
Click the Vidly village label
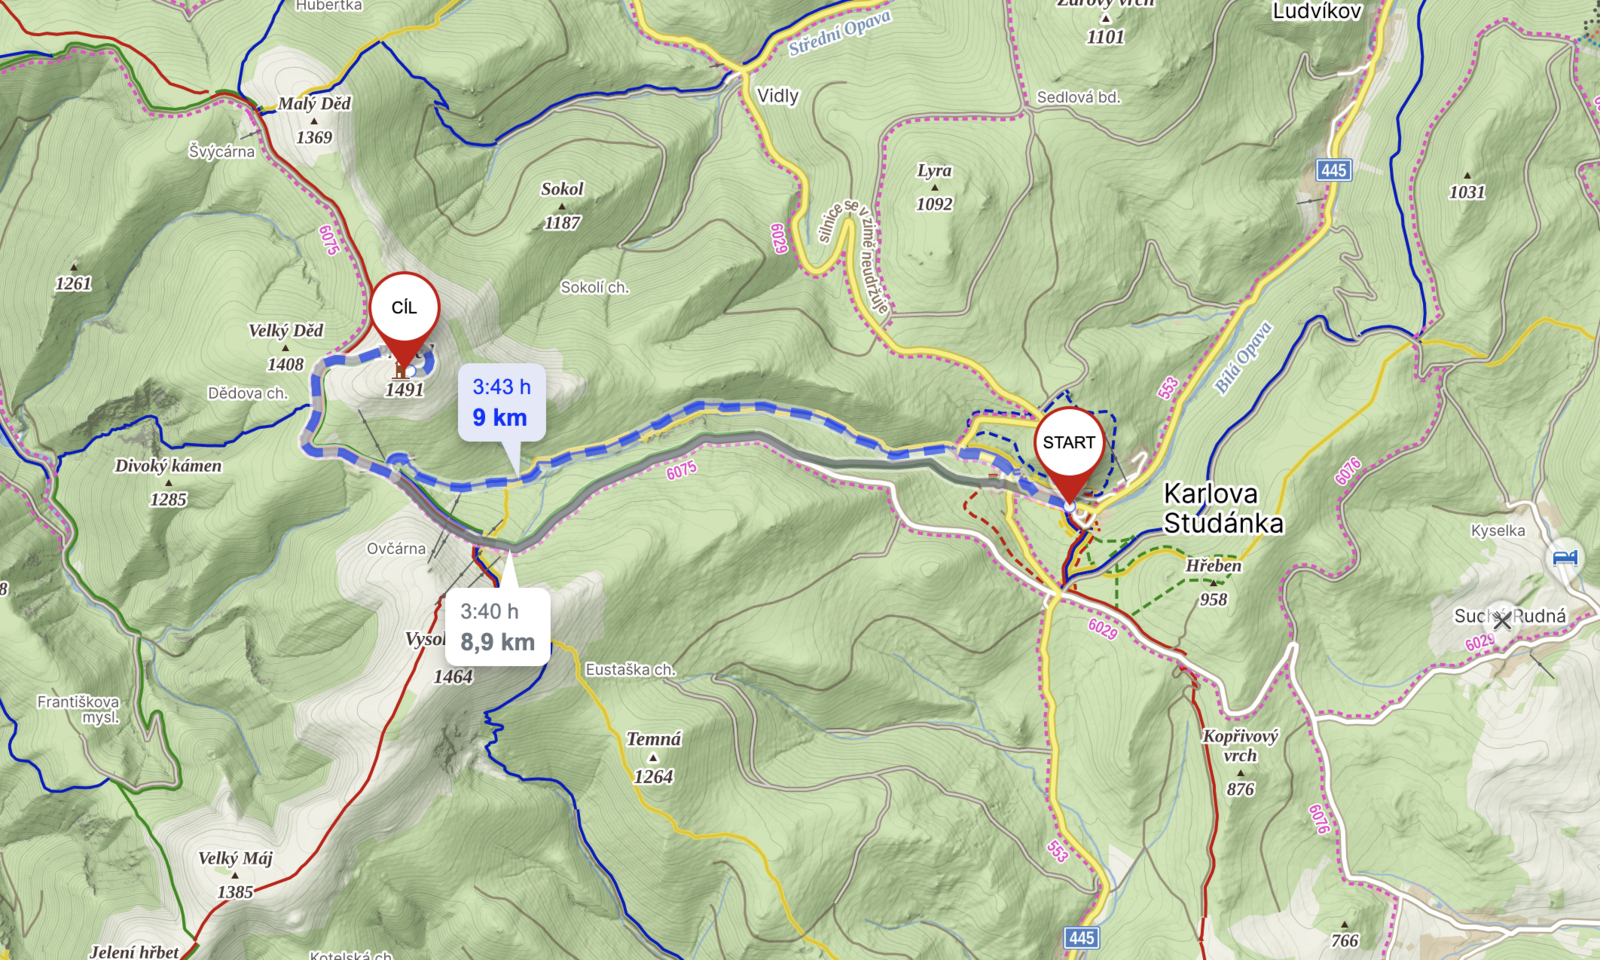[778, 96]
